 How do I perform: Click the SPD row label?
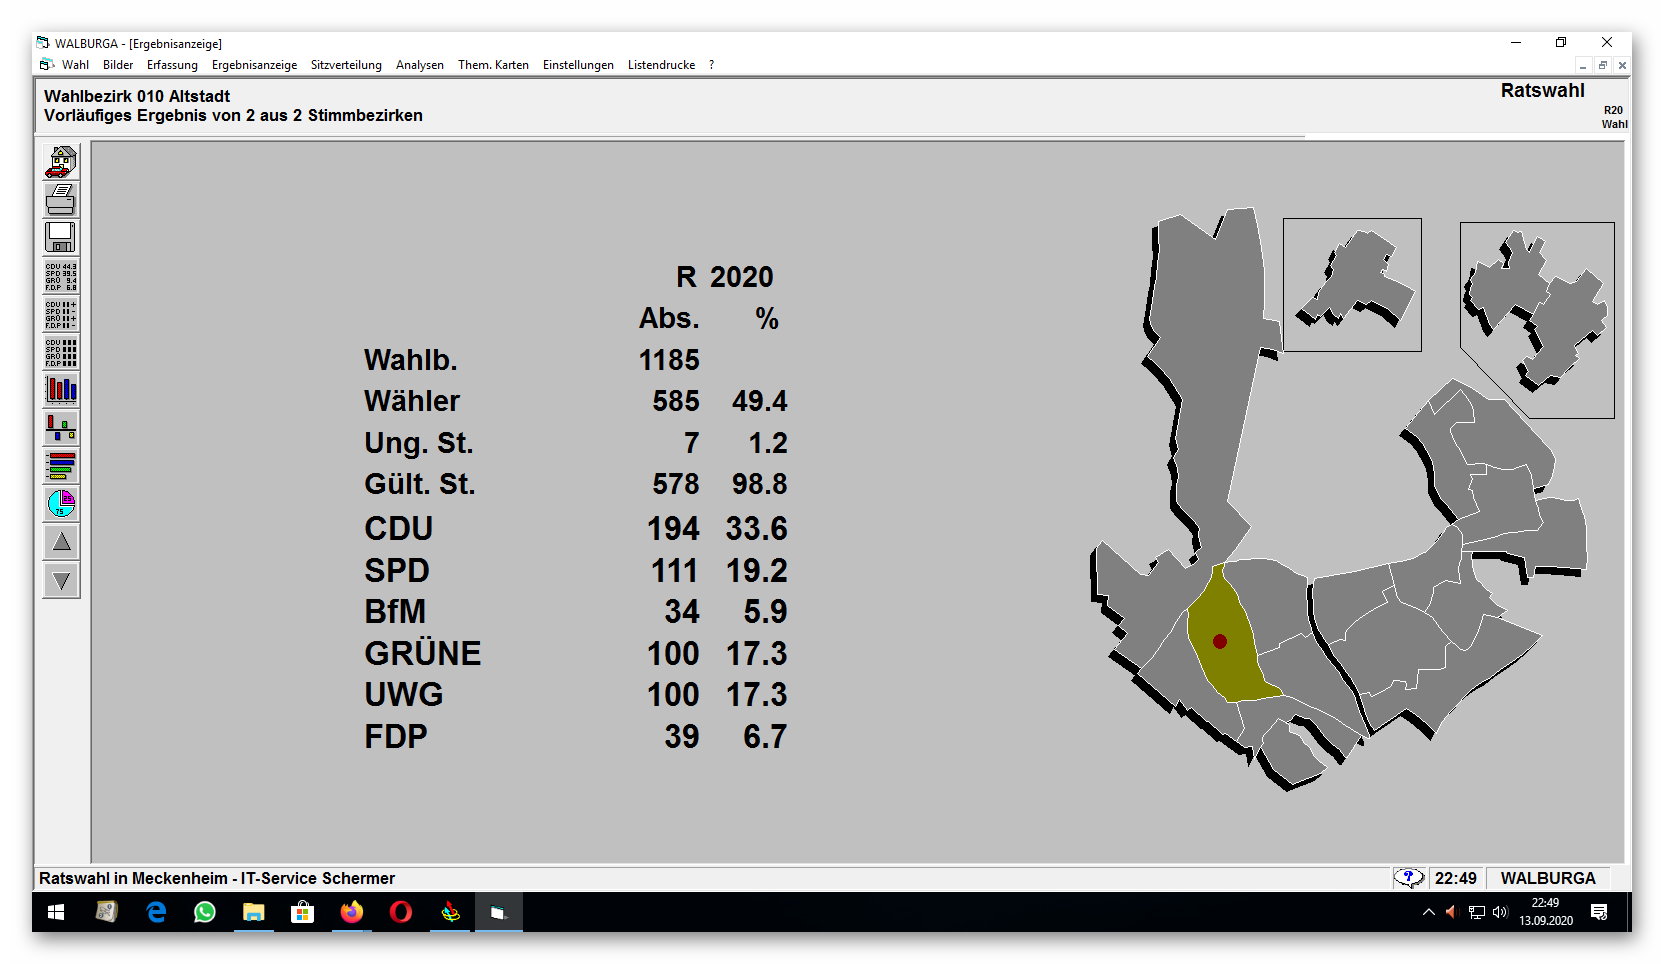click(397, 570)
